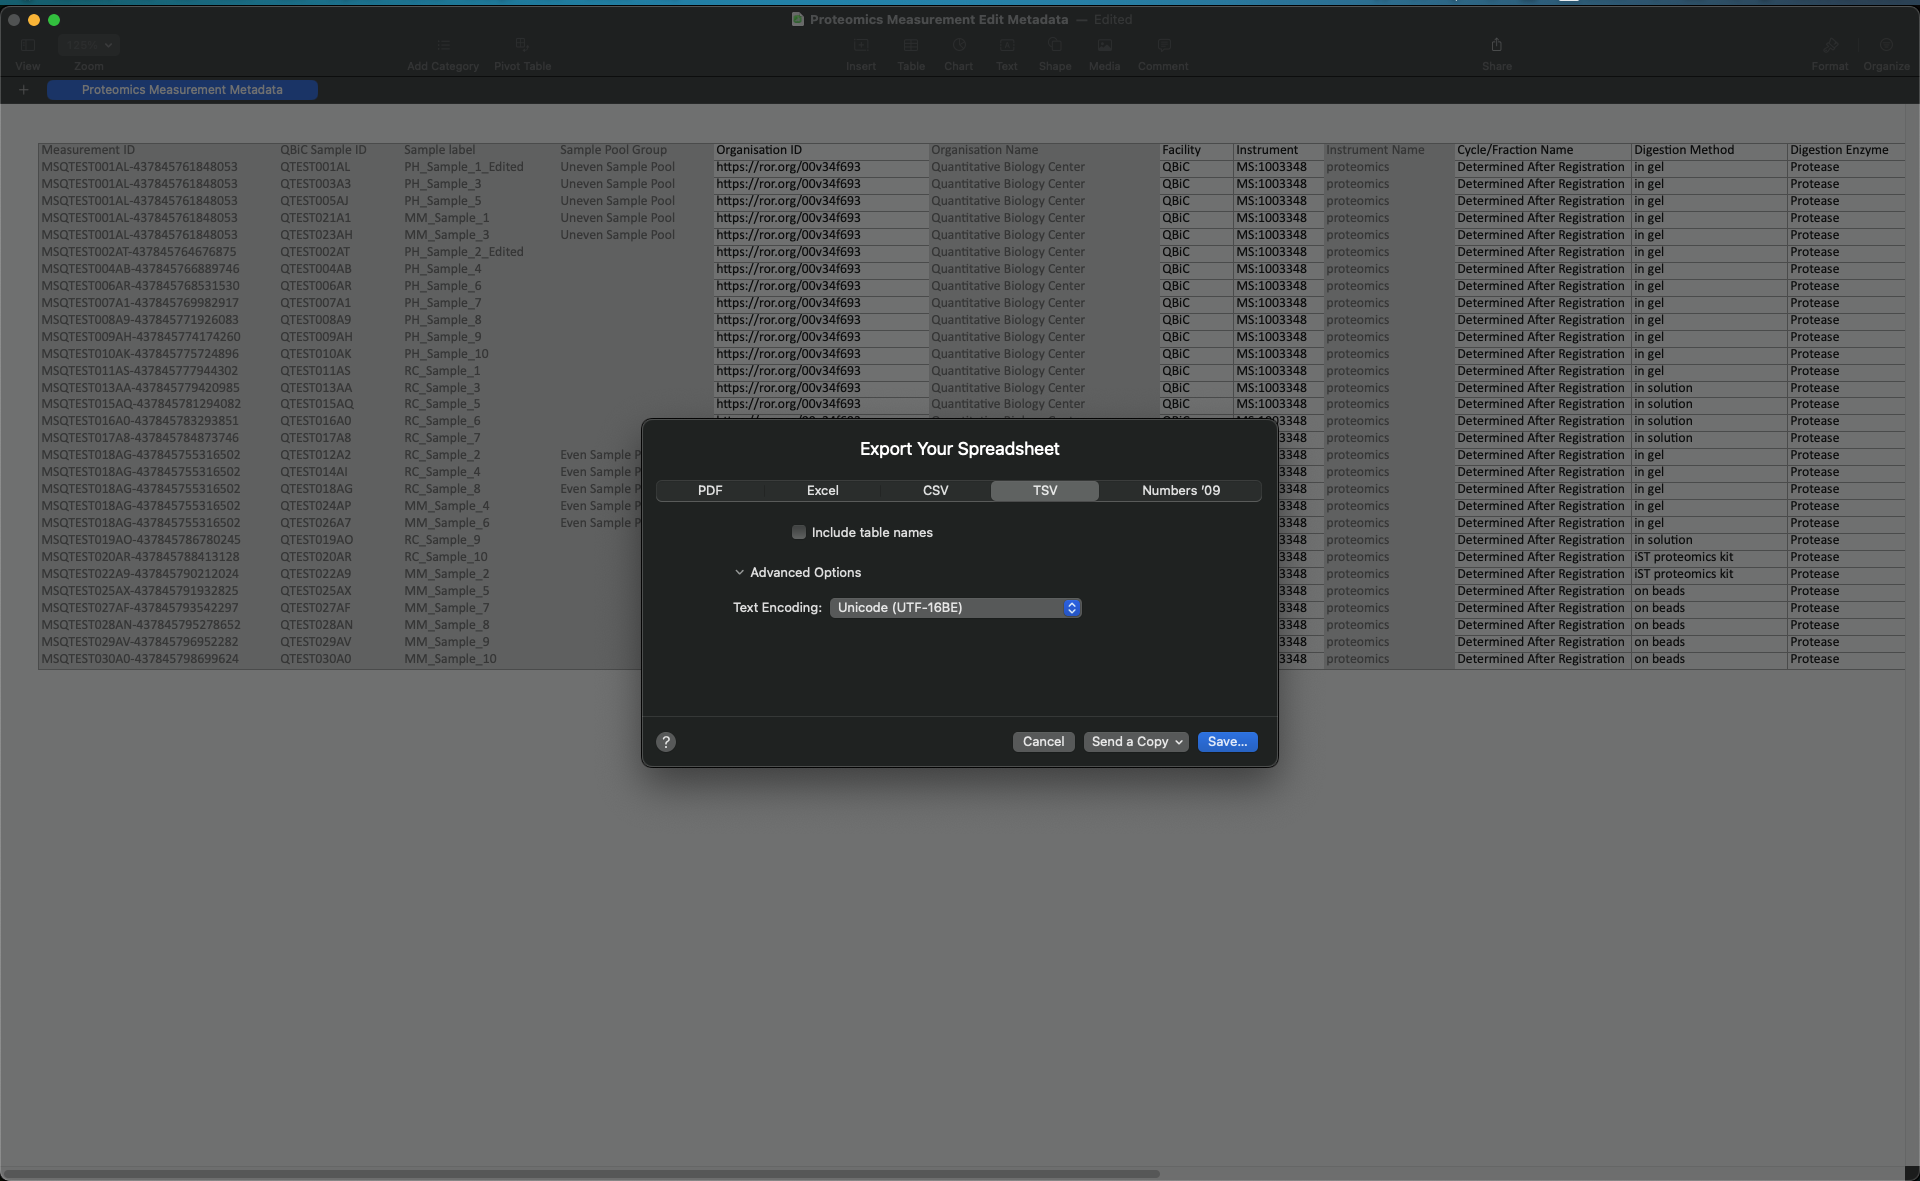
Task: Open the Text Encoding dropdown
Action: point(955,608)
